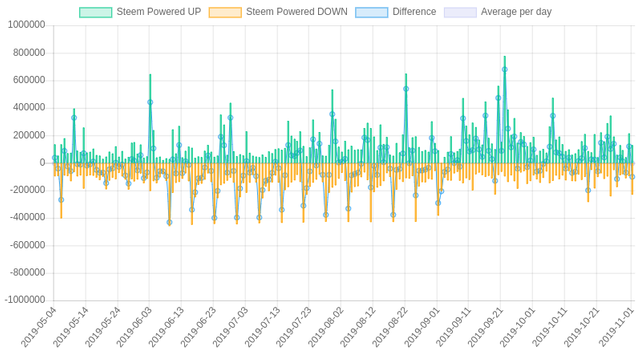
Task: Click the 'Steem Powered DOWN' legend label
Action: [x=297, y=12]
